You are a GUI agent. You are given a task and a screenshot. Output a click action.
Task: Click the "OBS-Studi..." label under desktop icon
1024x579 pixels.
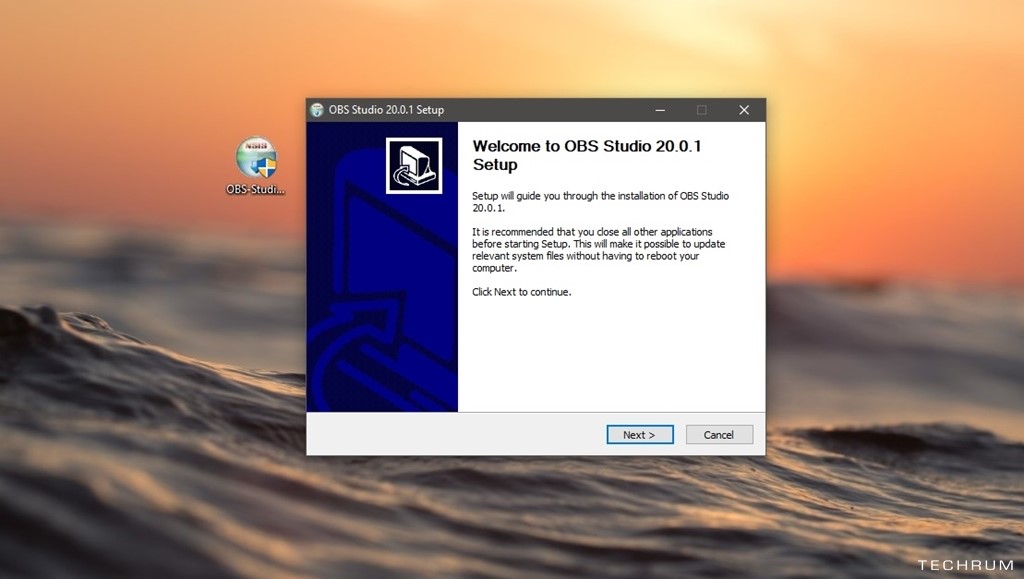click(256, 189)
